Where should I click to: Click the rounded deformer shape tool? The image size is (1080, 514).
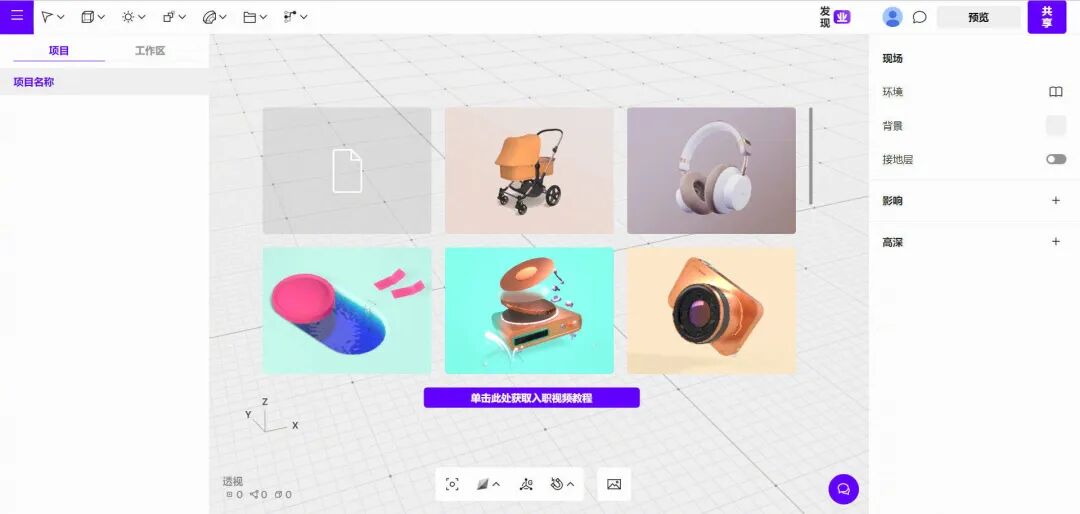click(x=209, y=17)
